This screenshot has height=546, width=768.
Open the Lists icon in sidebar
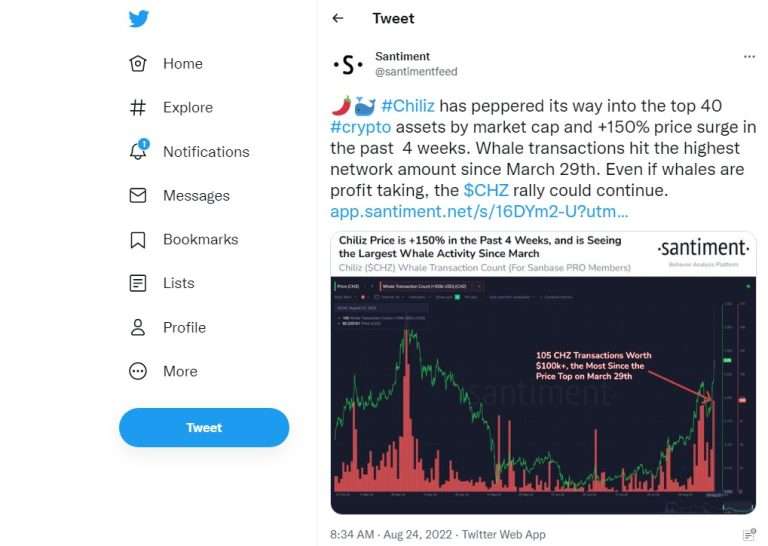138,283
